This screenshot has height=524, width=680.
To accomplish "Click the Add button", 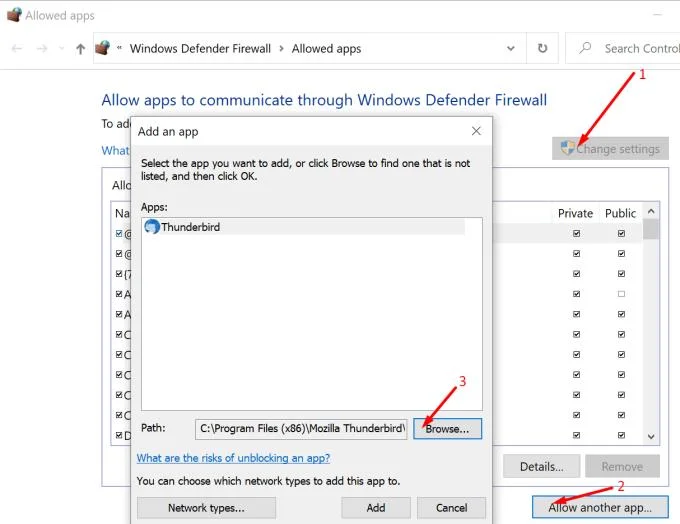I will click(x=376, y=508).
